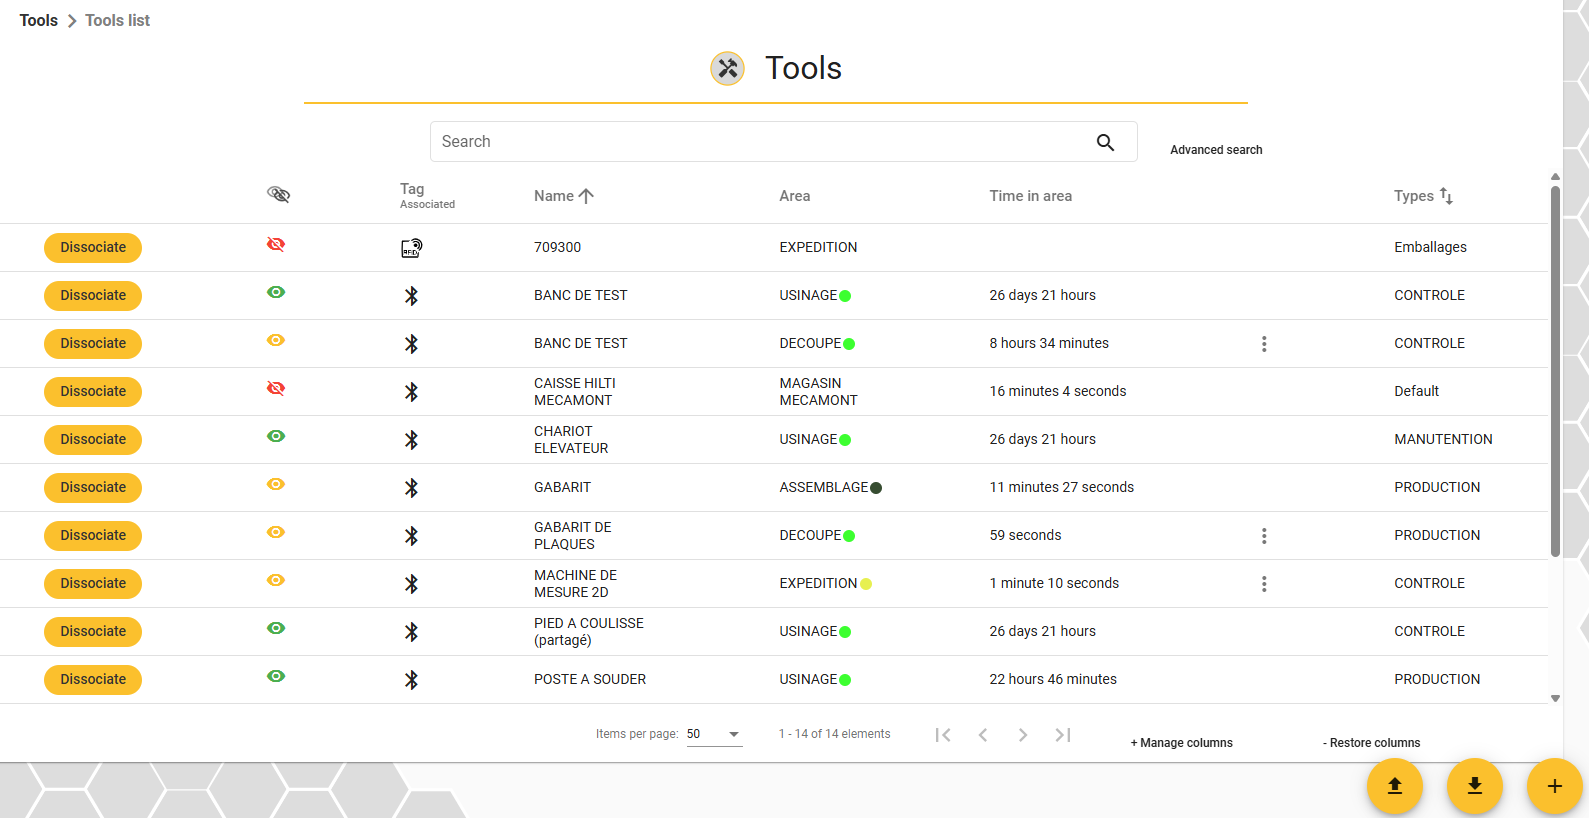Click the upload floating button
1589x818 pixels.
pos(1395,786)
